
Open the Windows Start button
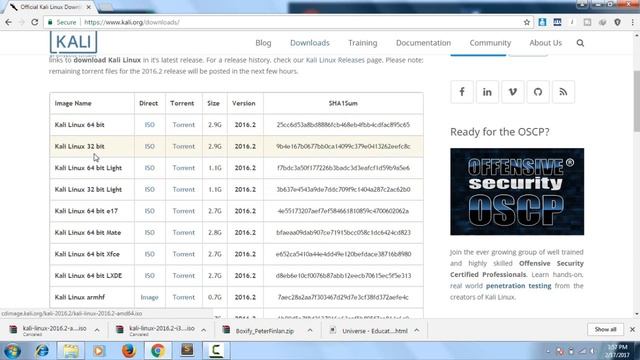12,351
